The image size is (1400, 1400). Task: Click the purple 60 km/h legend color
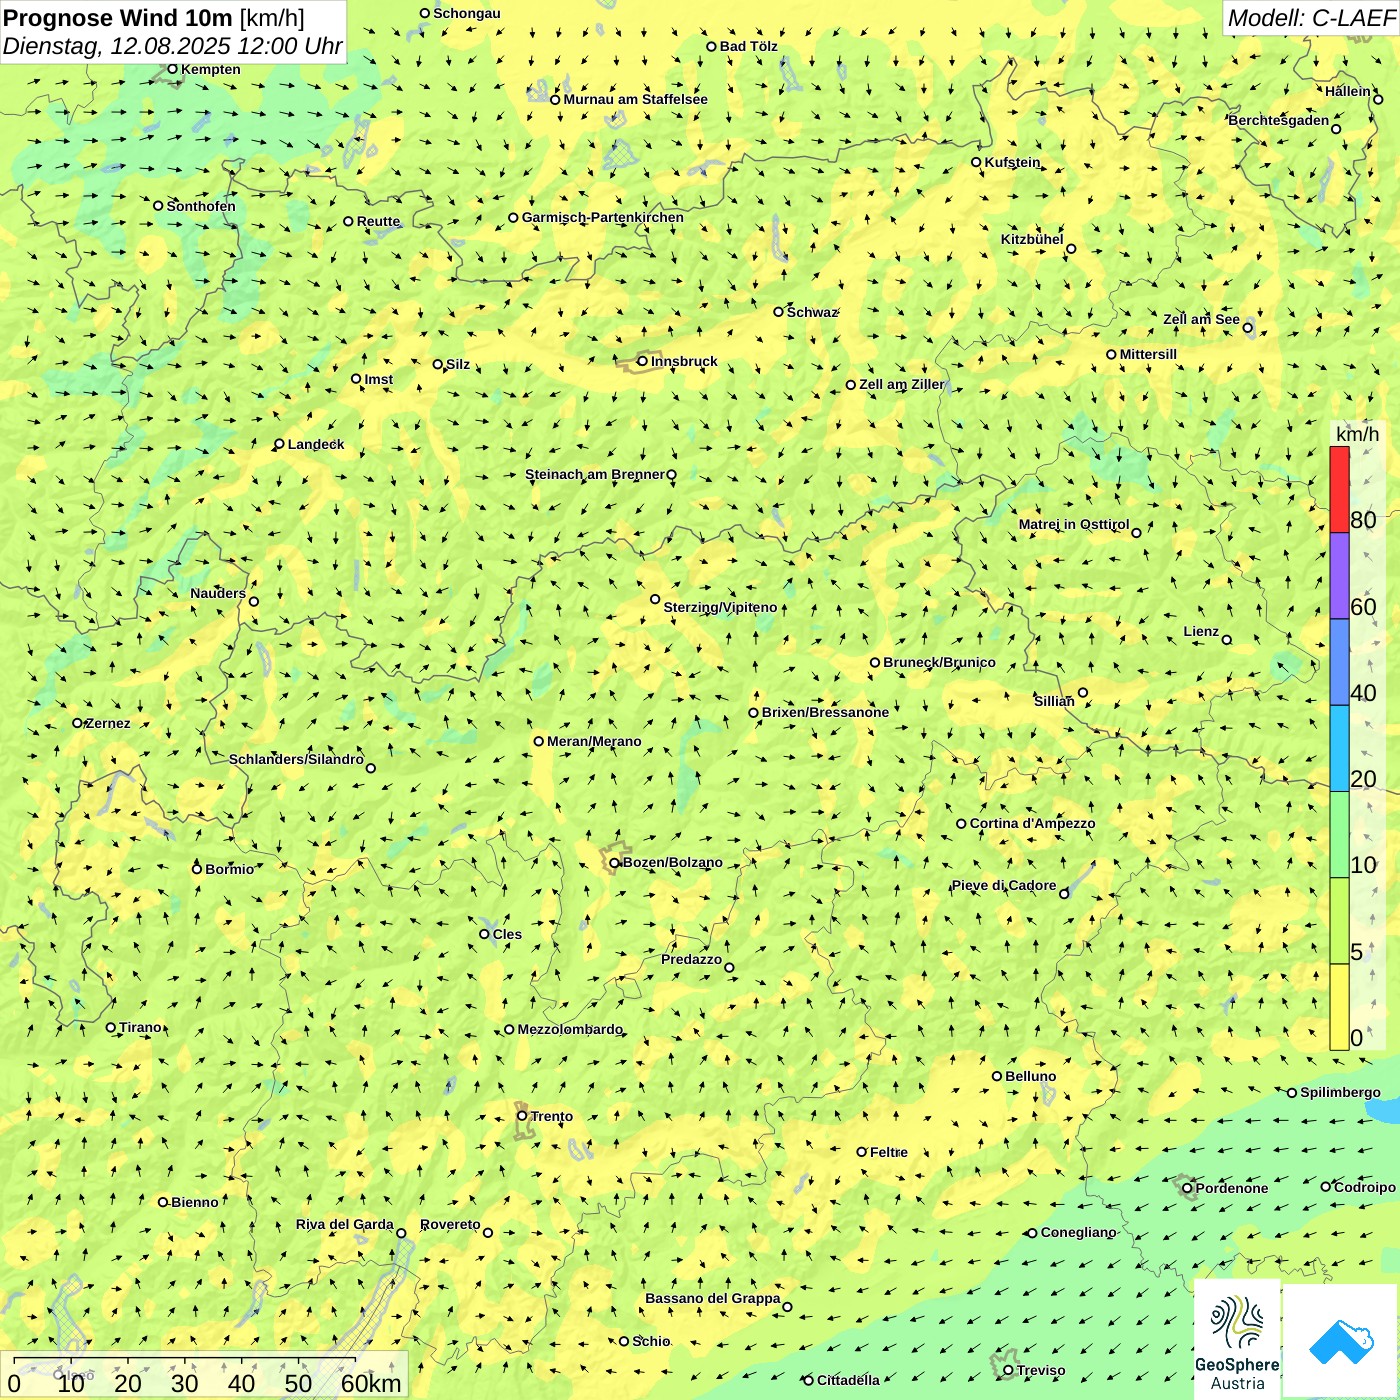1339,576
